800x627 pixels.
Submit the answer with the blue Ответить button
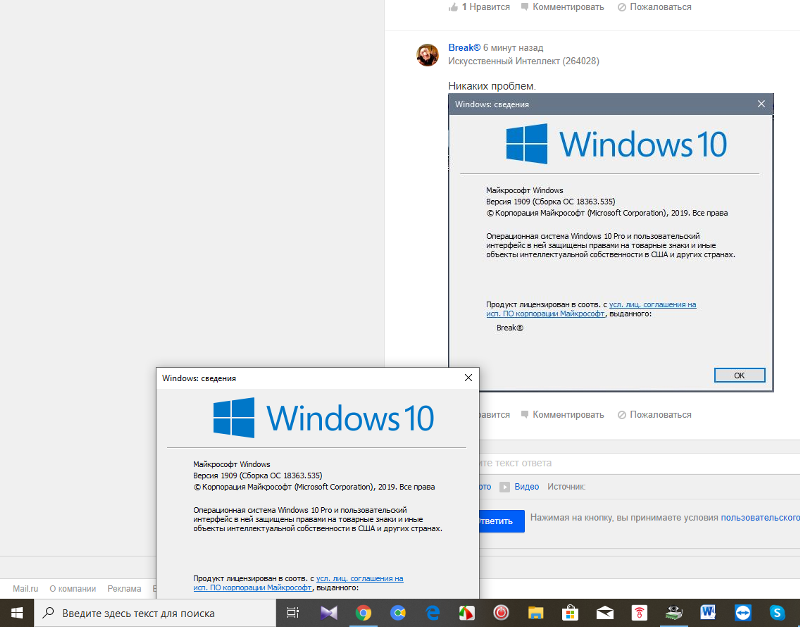pyautogui.click(x=502, y=521)
